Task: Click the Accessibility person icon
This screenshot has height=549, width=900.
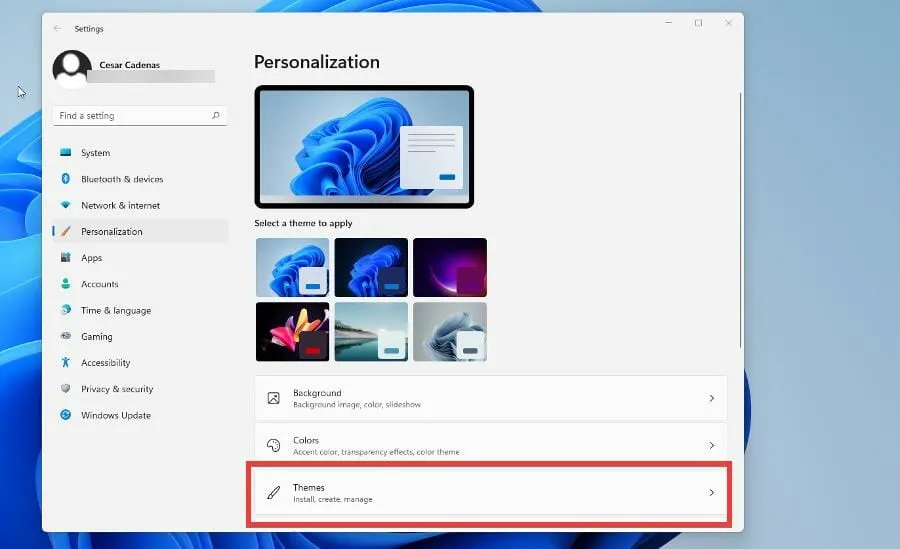Action: (66, 363)
